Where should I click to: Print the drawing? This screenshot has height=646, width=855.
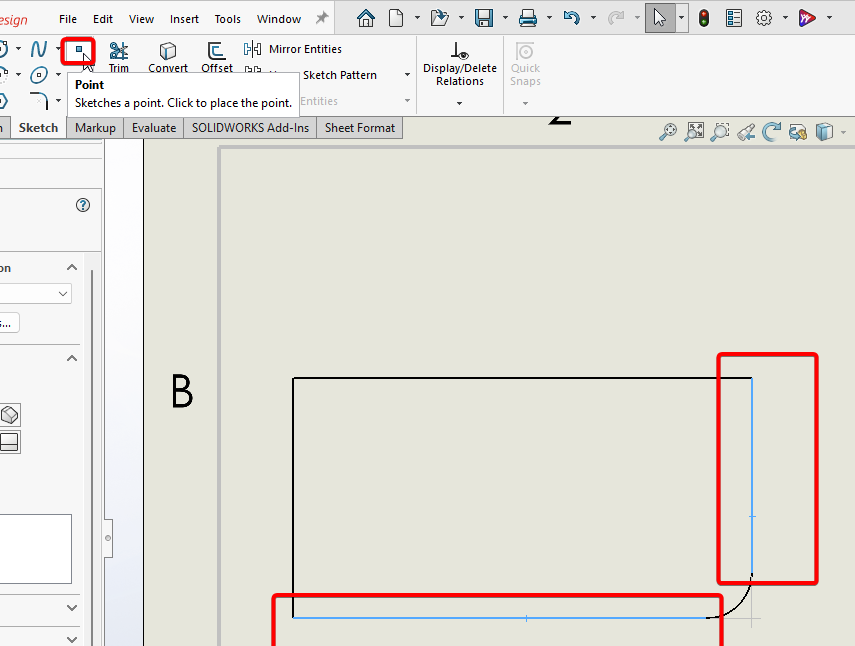point(527,18)
